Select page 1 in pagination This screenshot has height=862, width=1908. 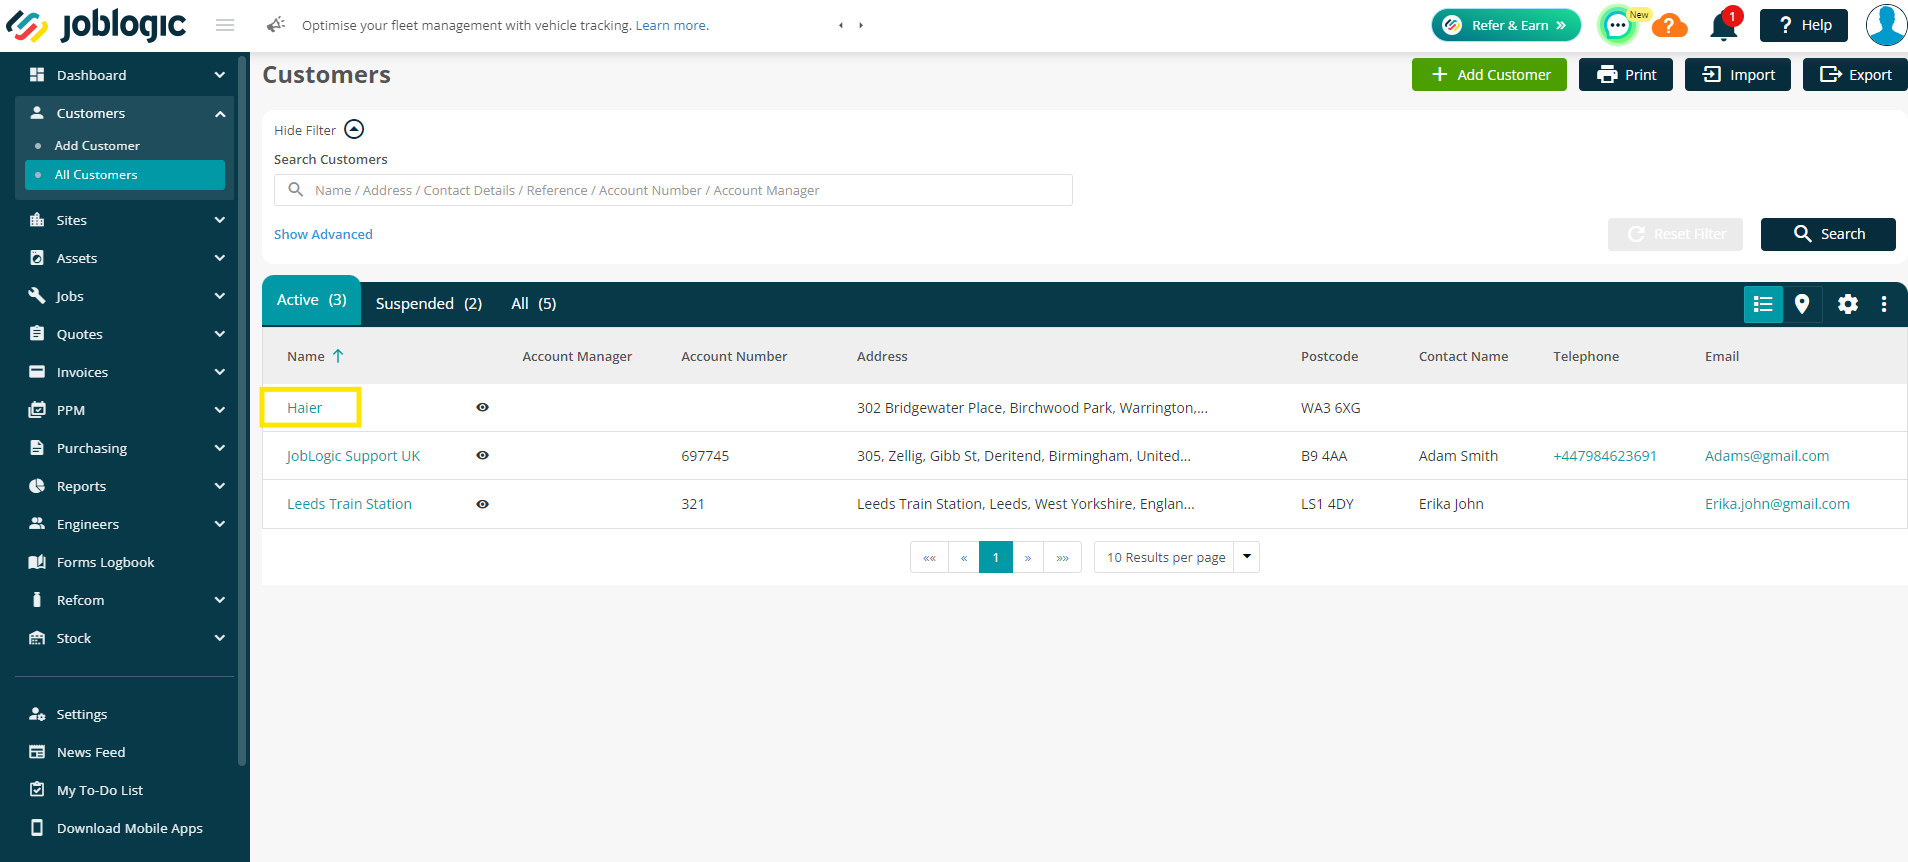click(996, 557)
